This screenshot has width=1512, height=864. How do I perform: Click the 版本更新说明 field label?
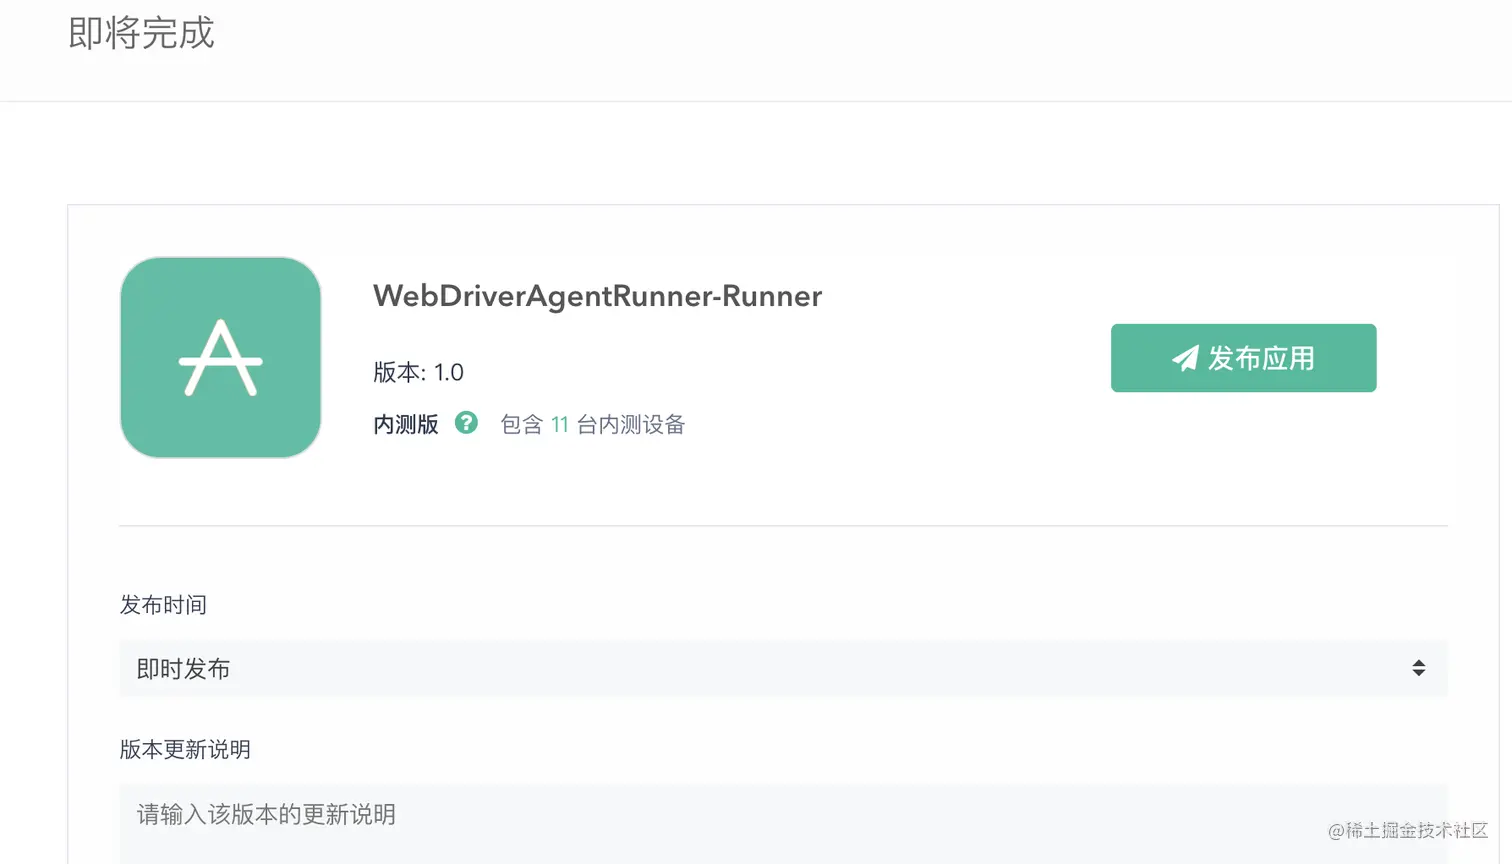[185, 750]
